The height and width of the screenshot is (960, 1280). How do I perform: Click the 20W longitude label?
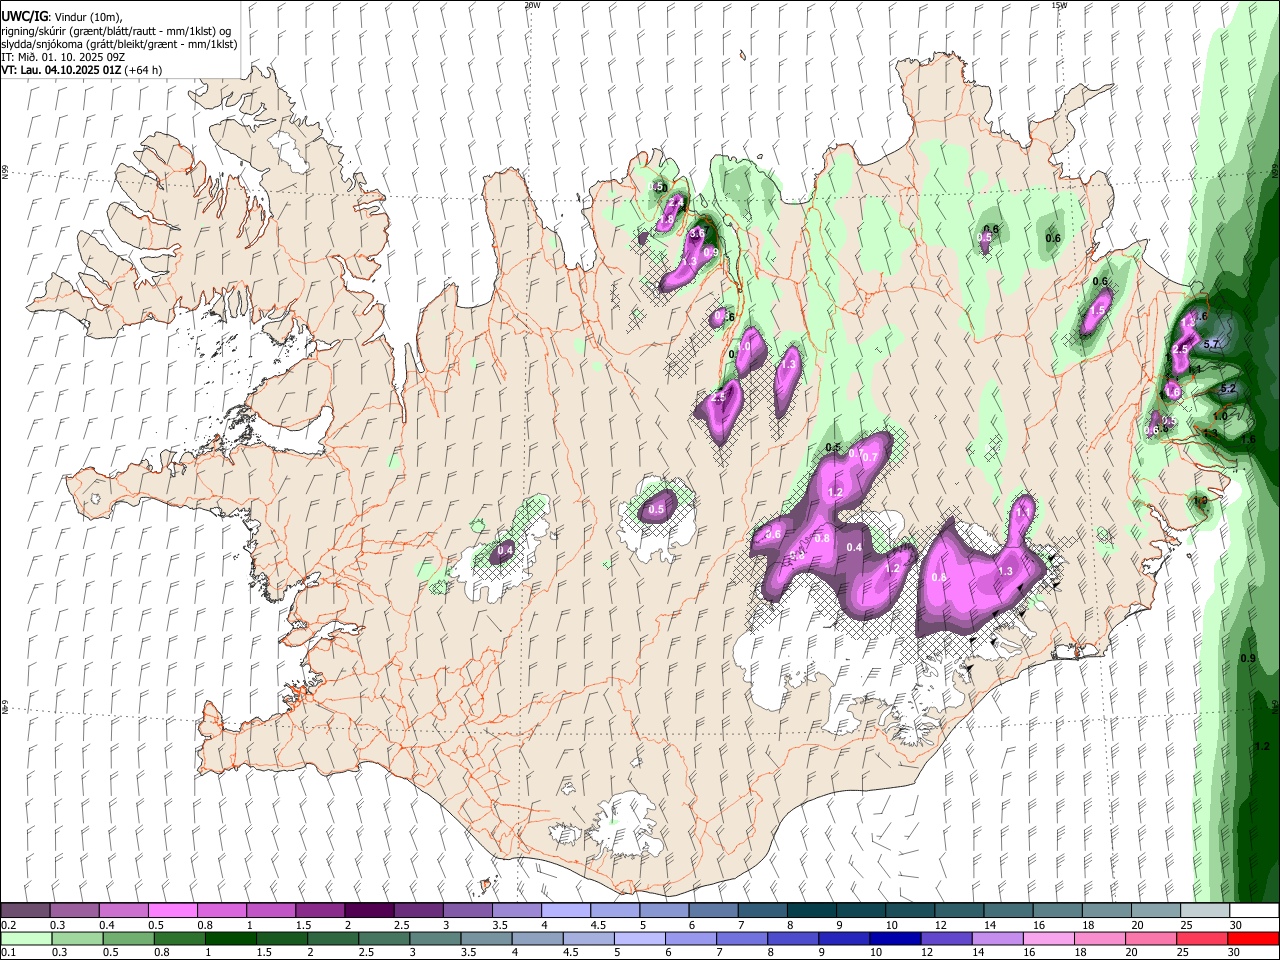point(532,5)
